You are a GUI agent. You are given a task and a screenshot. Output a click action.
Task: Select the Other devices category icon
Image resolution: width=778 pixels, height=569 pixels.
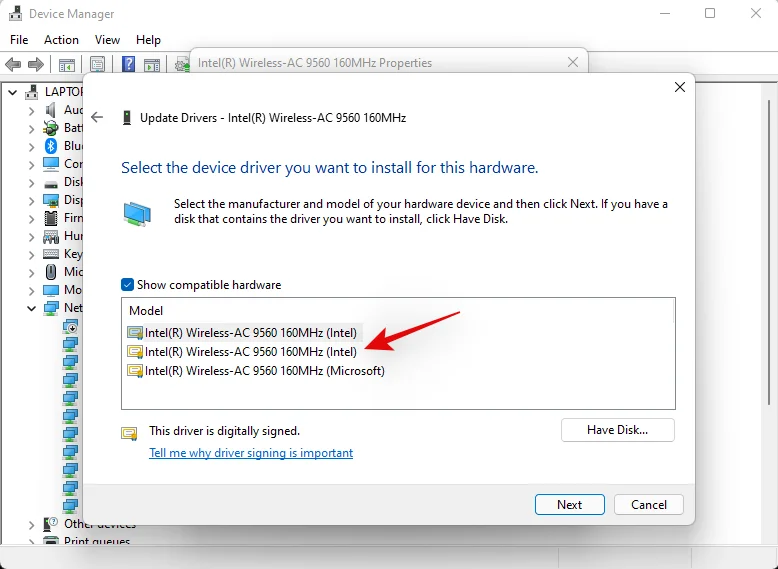coord(51,524)
